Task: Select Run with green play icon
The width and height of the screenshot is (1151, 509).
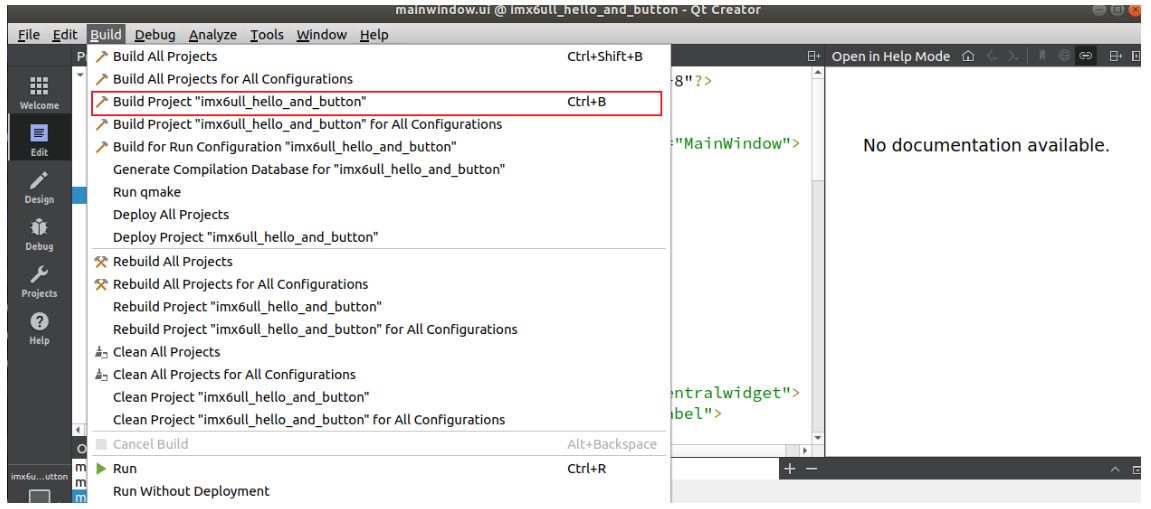Action: click(x=125, y=469)
